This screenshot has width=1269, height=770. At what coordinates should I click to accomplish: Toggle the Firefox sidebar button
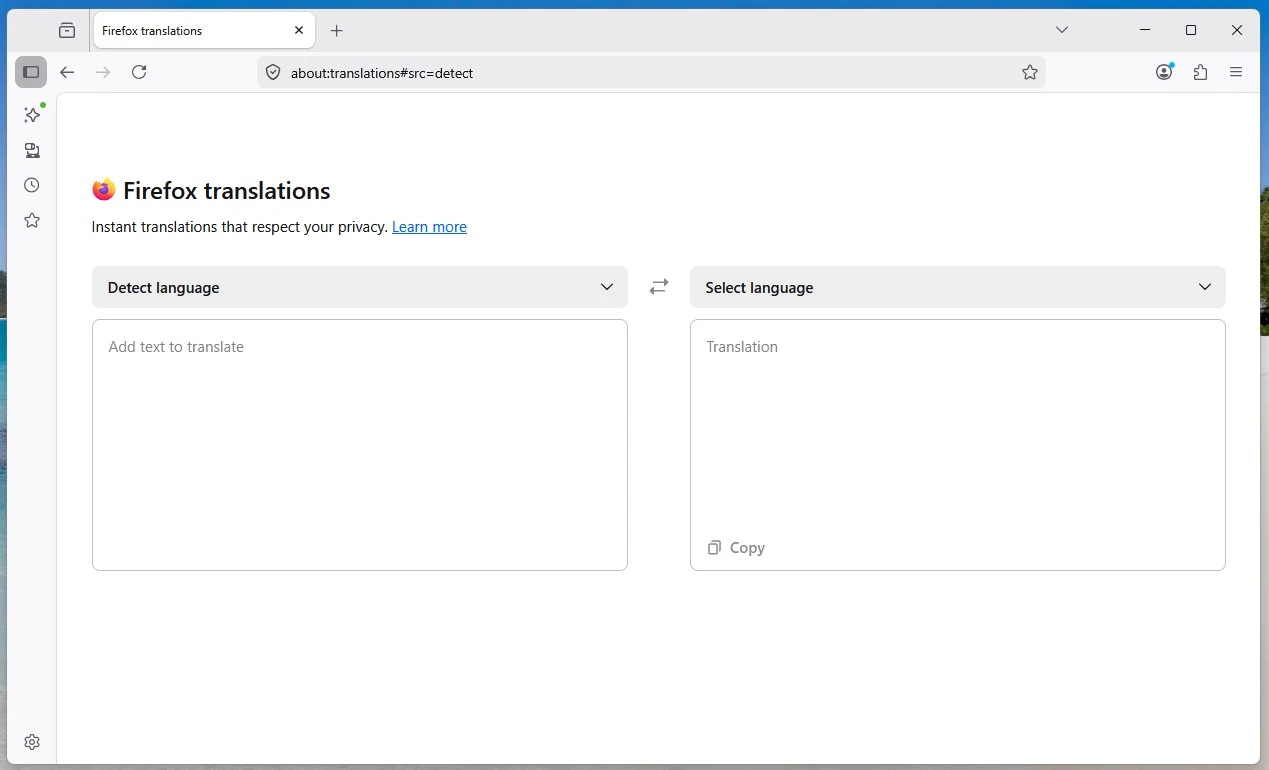31,72
